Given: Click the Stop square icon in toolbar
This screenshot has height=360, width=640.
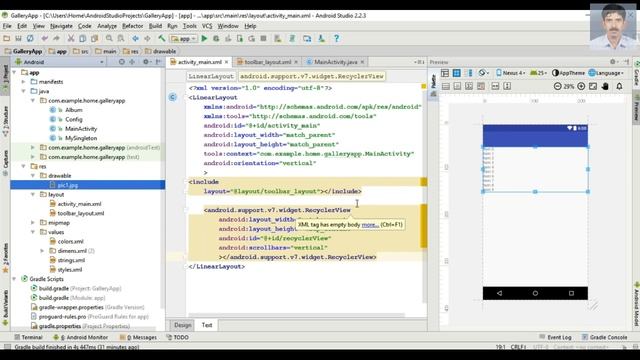Looking at the screenshot, I should [x=264, y=38].
